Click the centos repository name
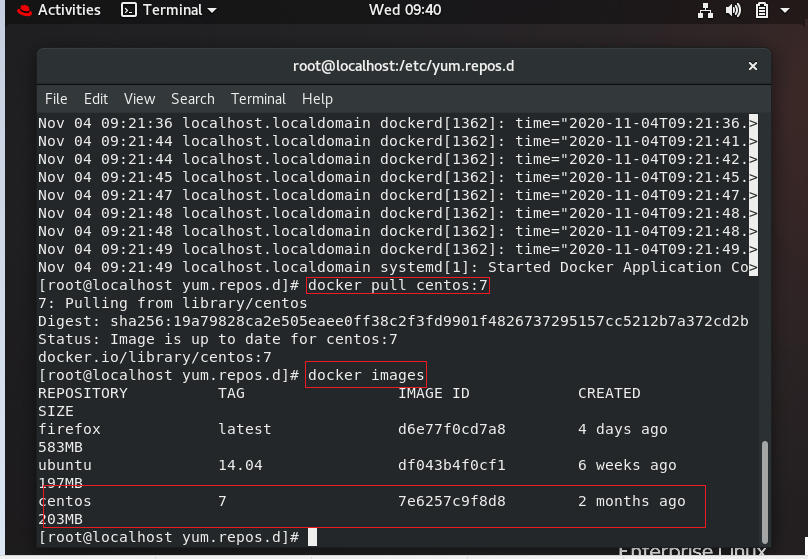The width and height of the screenshot is (808, 559). 65,501
